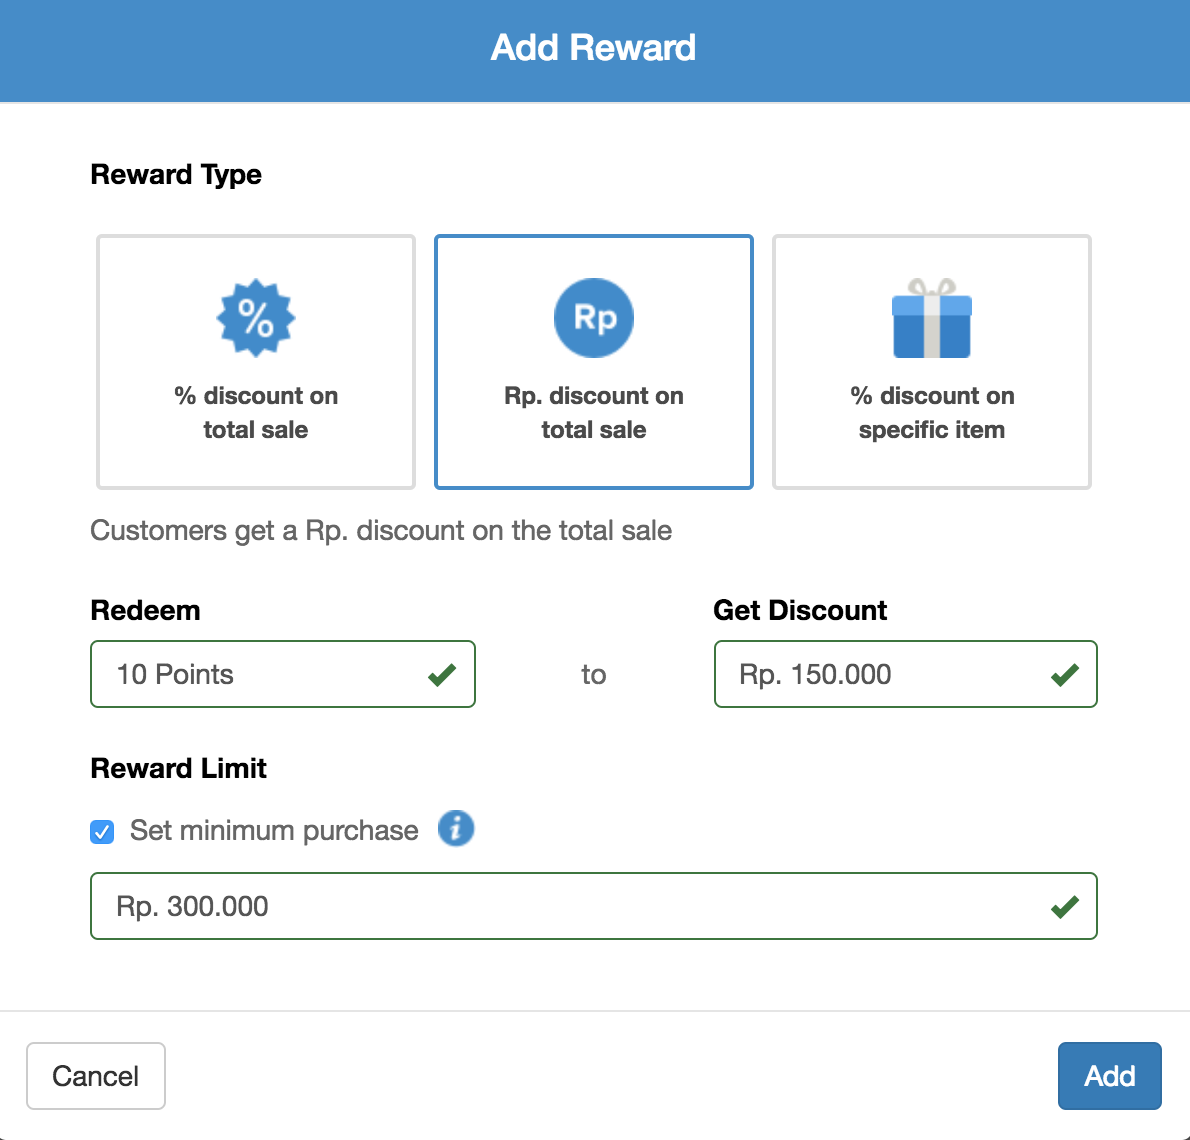The height and width of the screenshot is (1140, 1190).
Task: Choose the Rp. discount on total sale card
Action: 594,362
